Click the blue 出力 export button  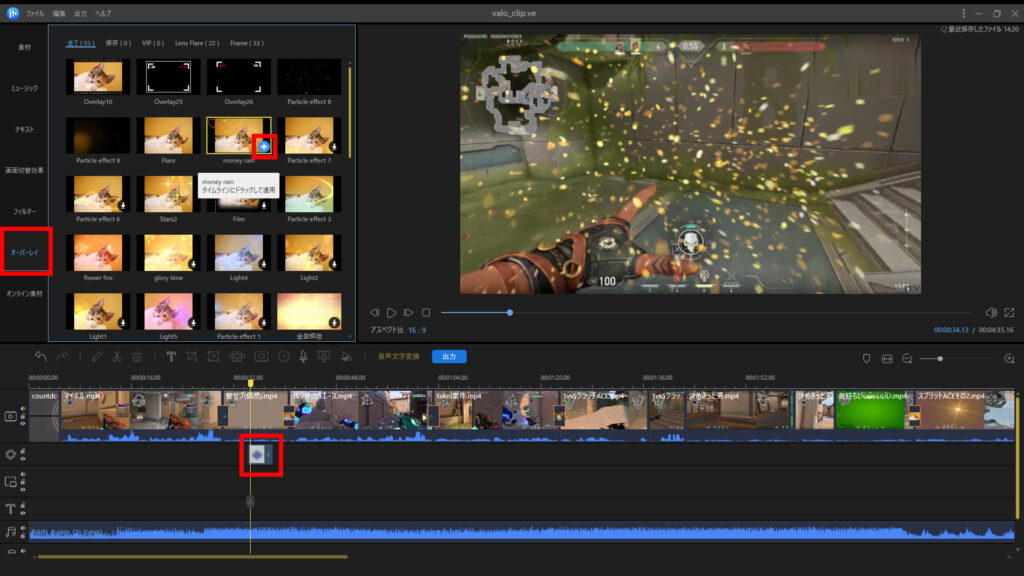click(x=449, y=357)
